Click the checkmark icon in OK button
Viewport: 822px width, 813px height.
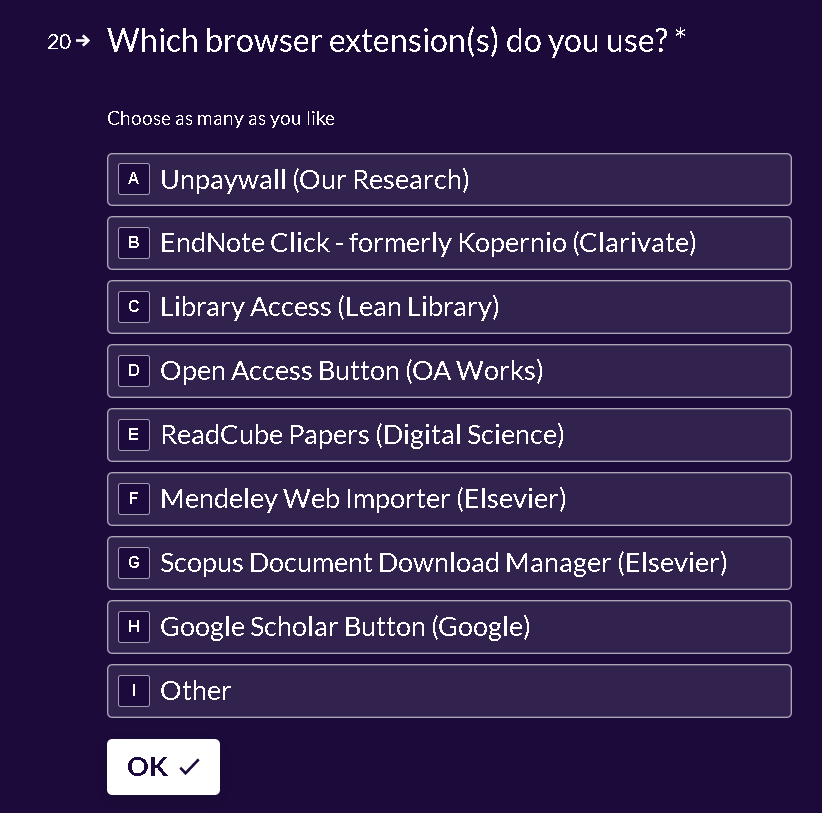tap(189, 767)
